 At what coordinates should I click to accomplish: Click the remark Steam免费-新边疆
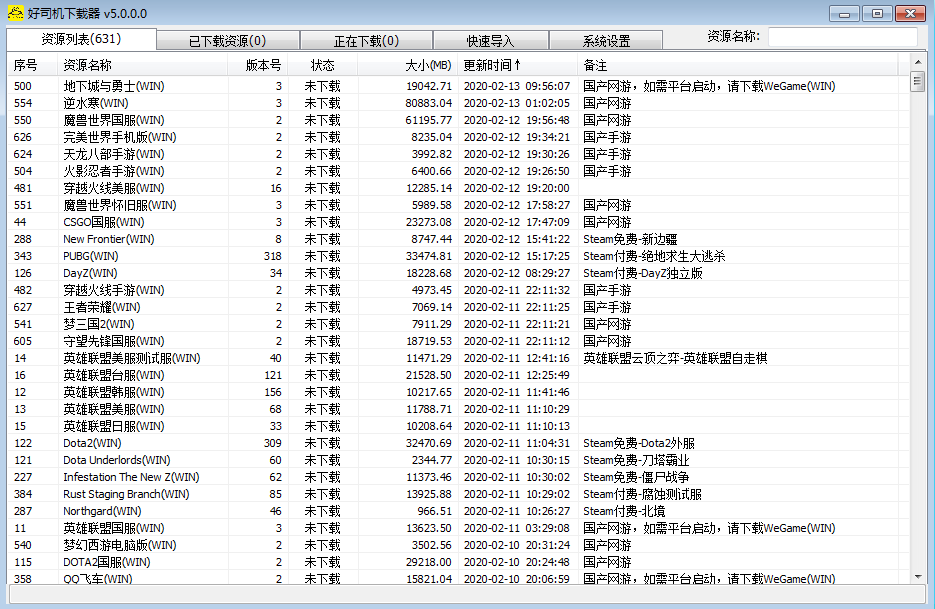pos(630,239)
